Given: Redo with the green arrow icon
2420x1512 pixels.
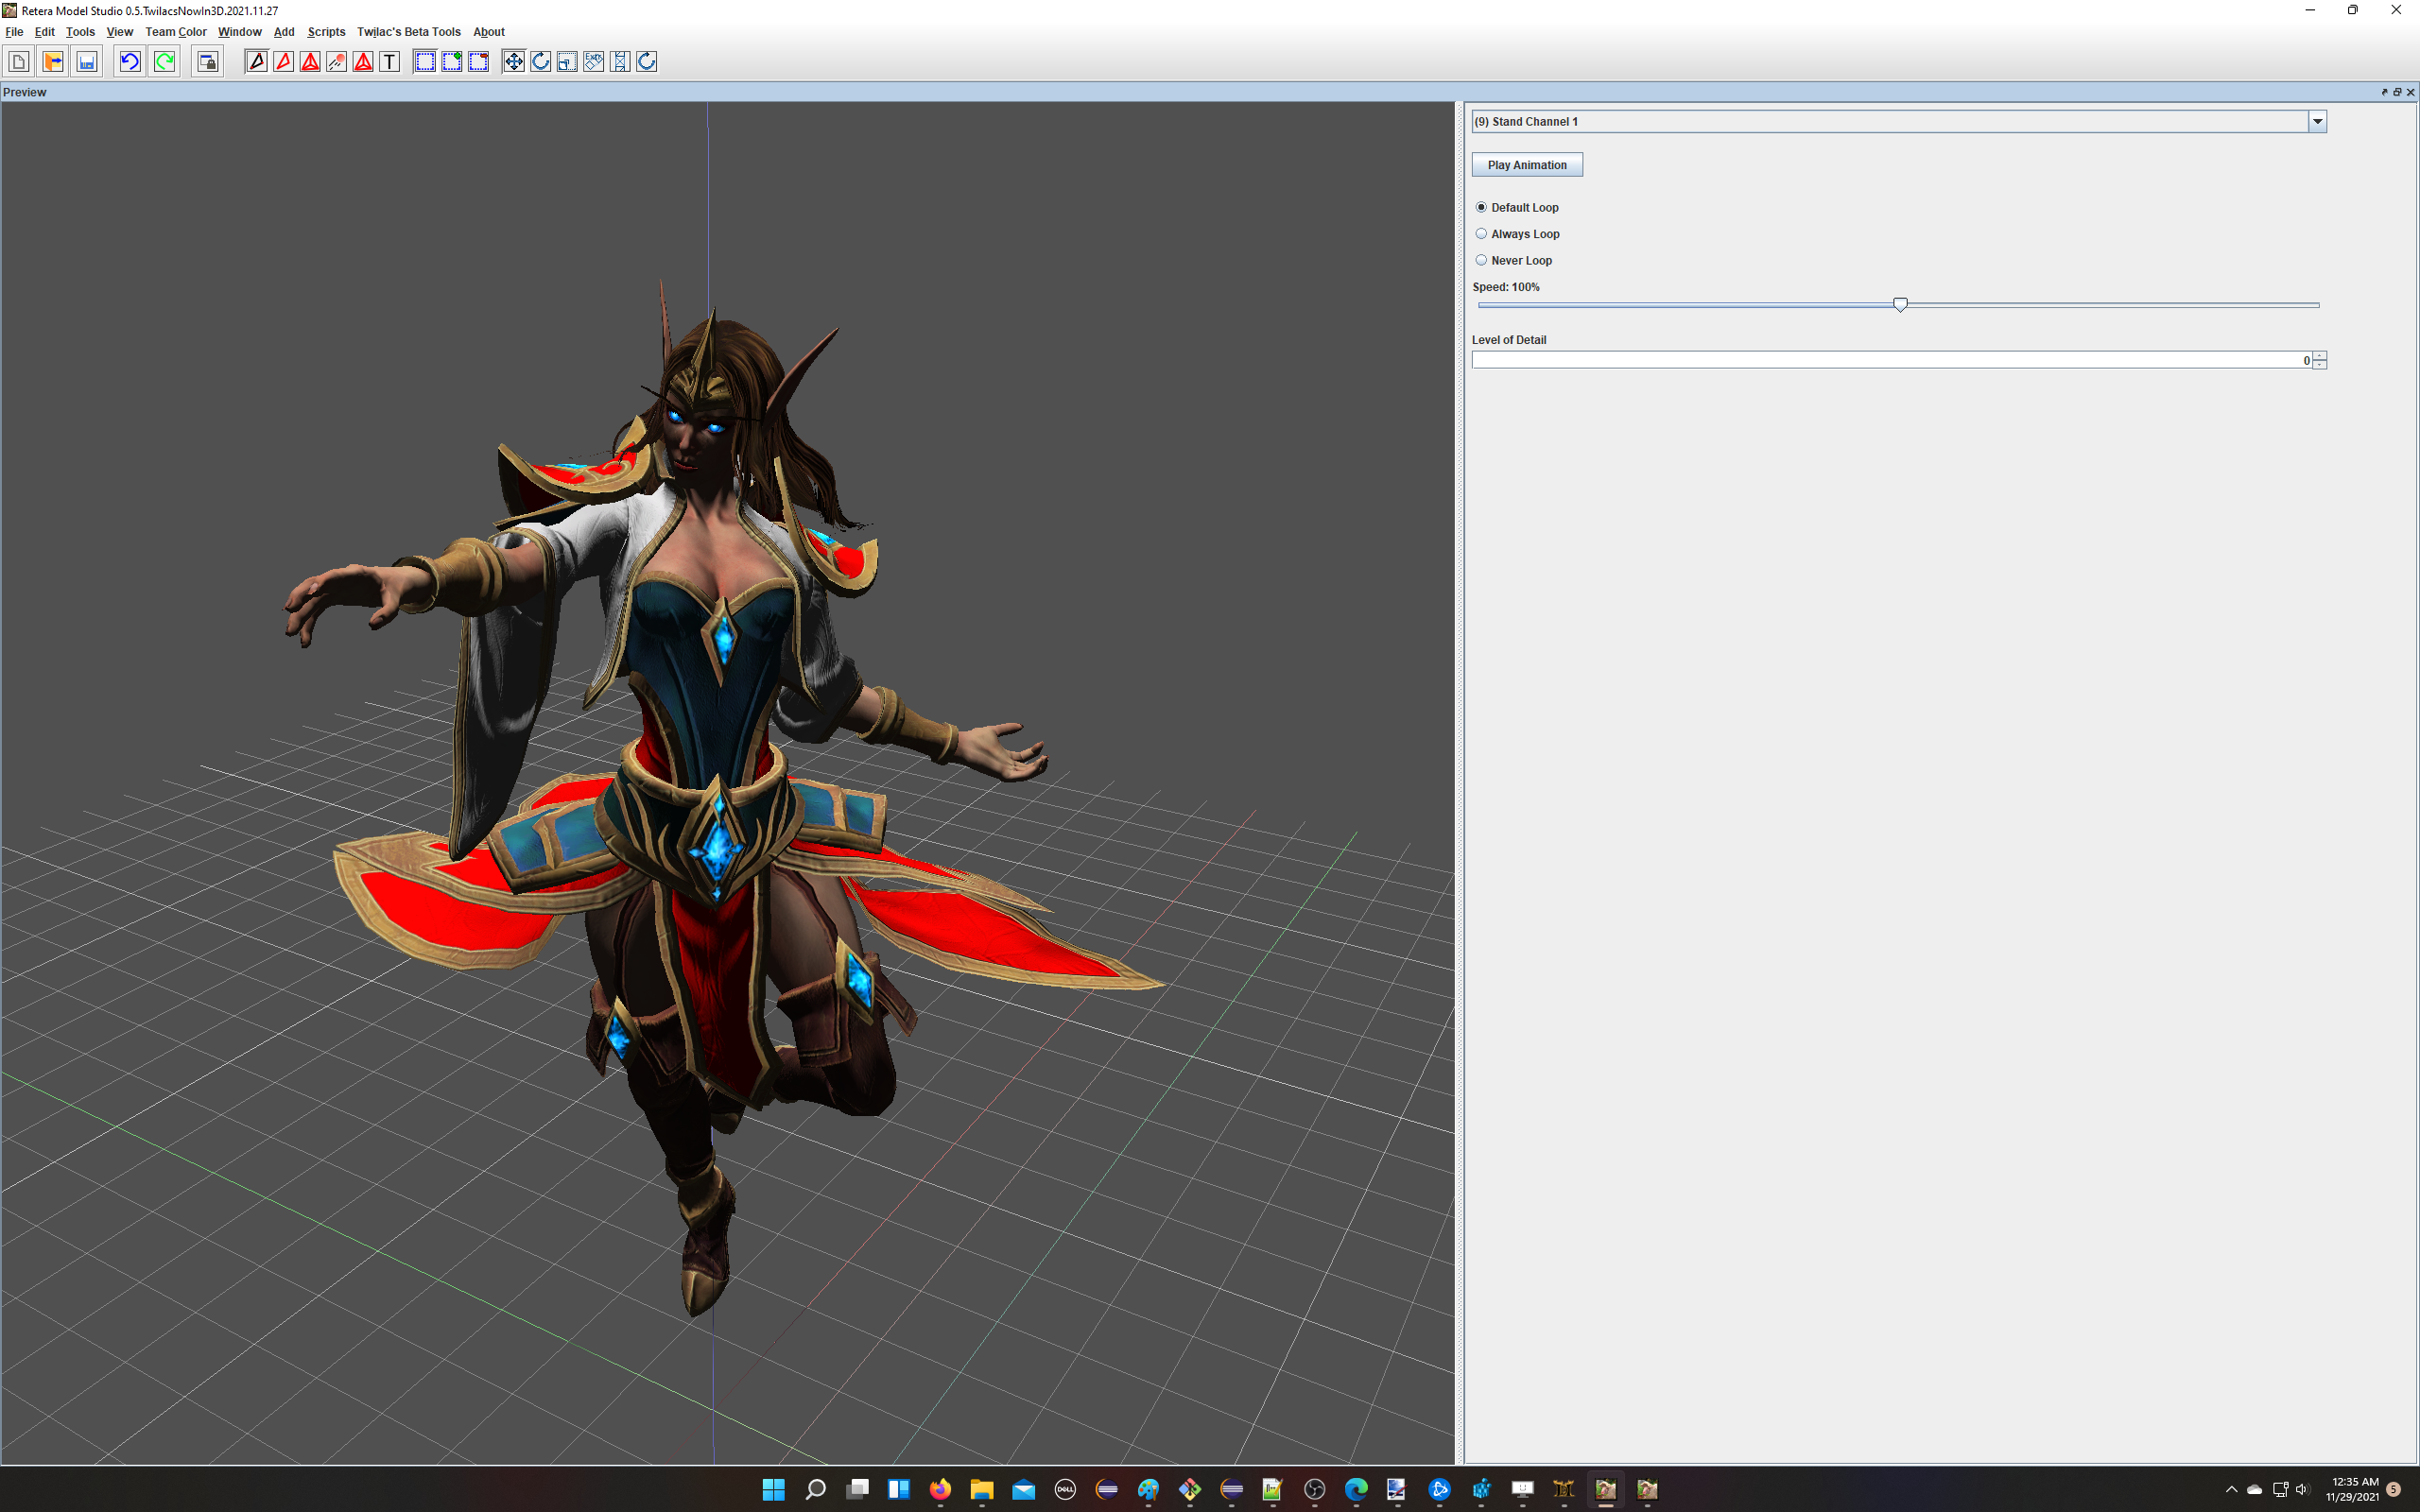Looking at the screenshot, I should 165,62.
